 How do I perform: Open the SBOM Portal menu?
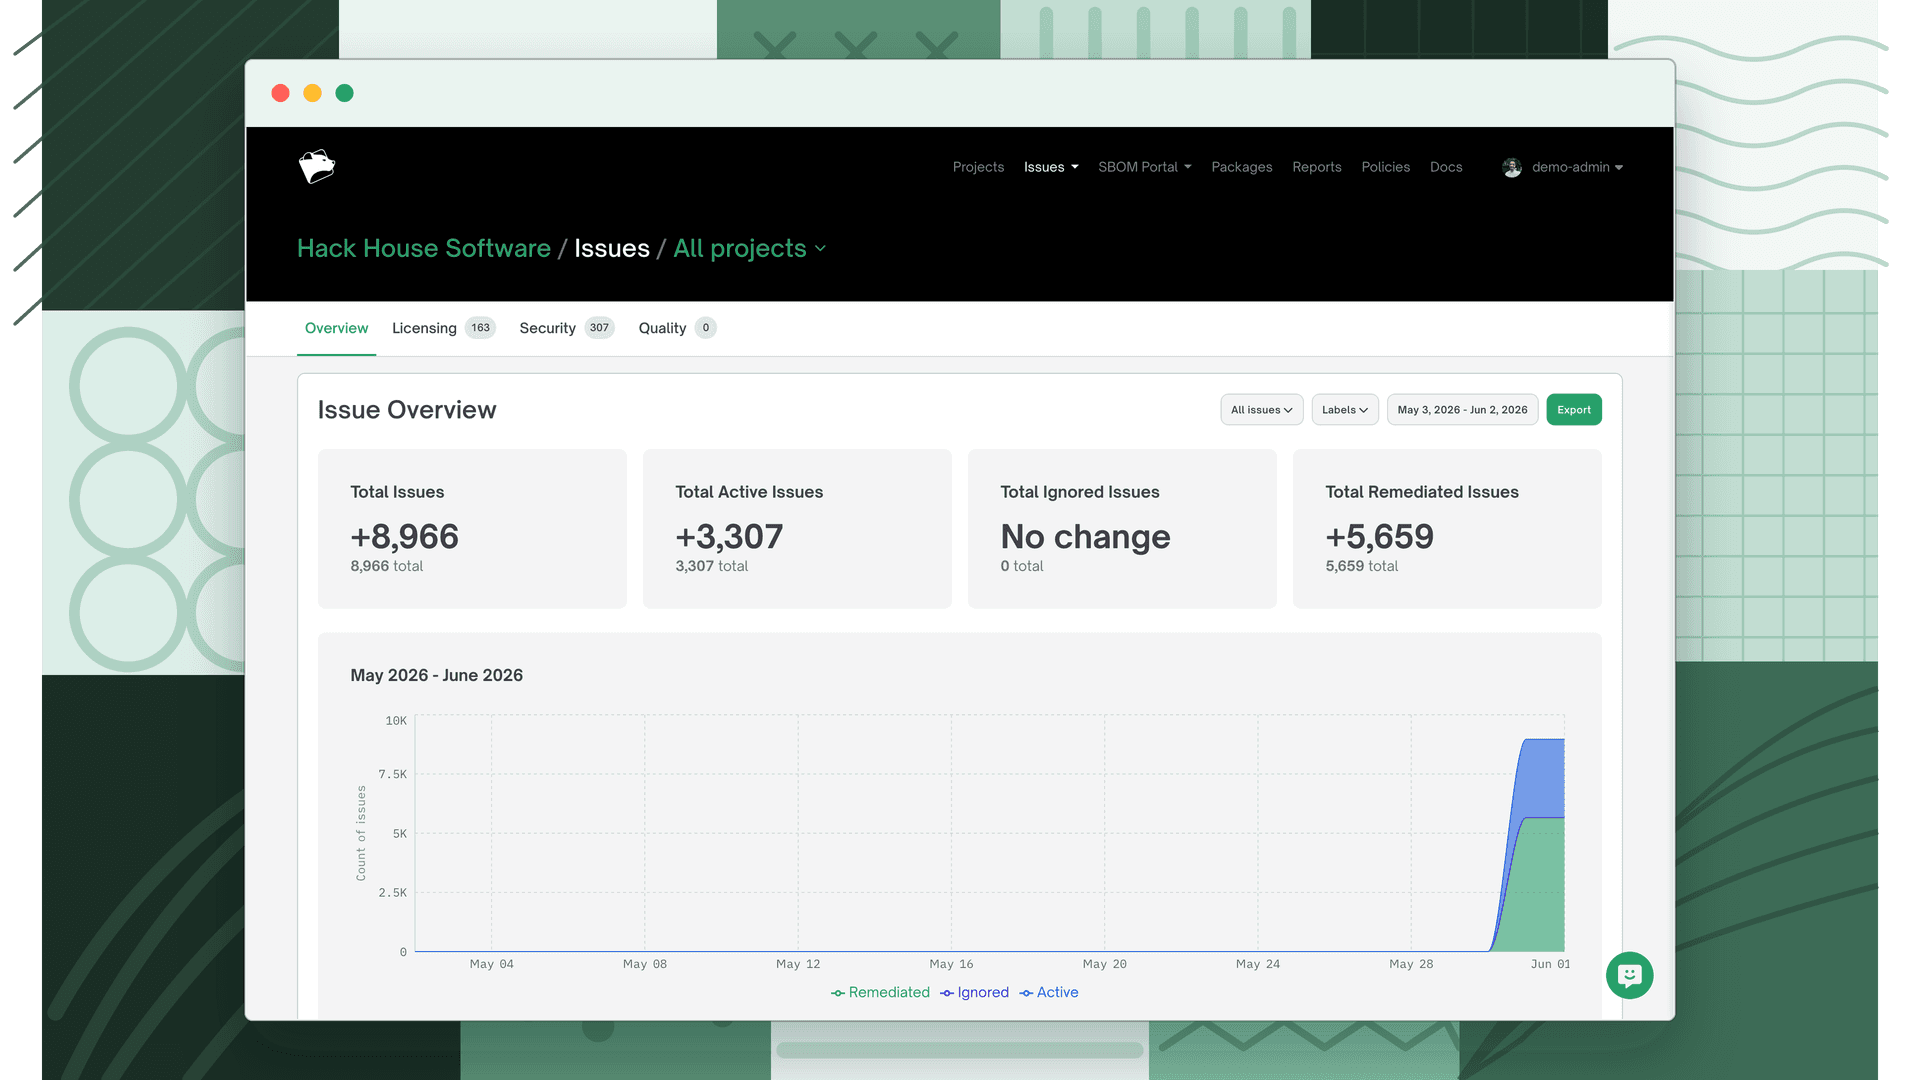pos(1144,167)
